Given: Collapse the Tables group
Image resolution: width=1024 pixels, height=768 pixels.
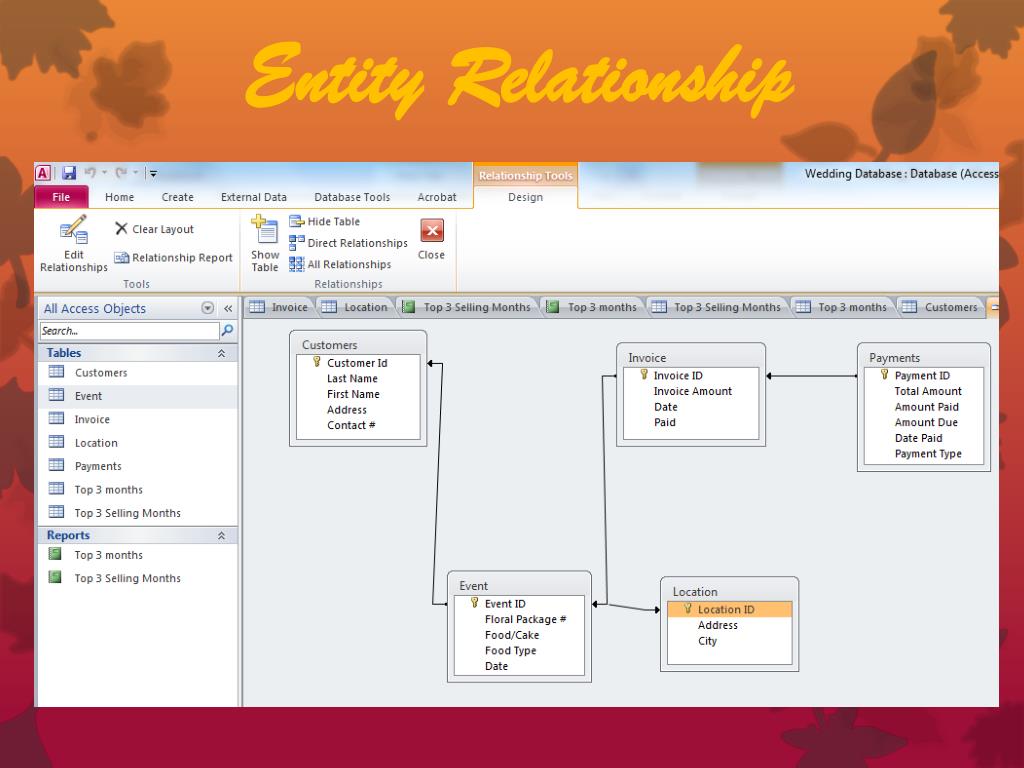Looking at the screenshot, I should 221,353.
